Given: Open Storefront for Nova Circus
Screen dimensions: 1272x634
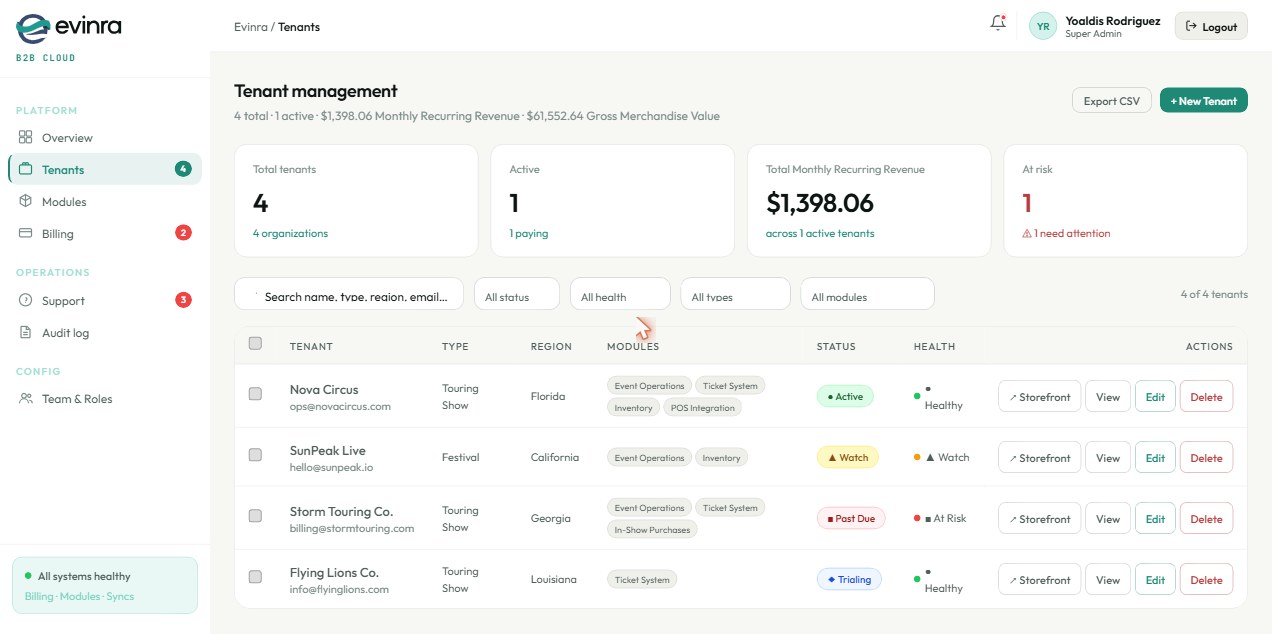Looking at the screenshot, I should pos(1039,397).
